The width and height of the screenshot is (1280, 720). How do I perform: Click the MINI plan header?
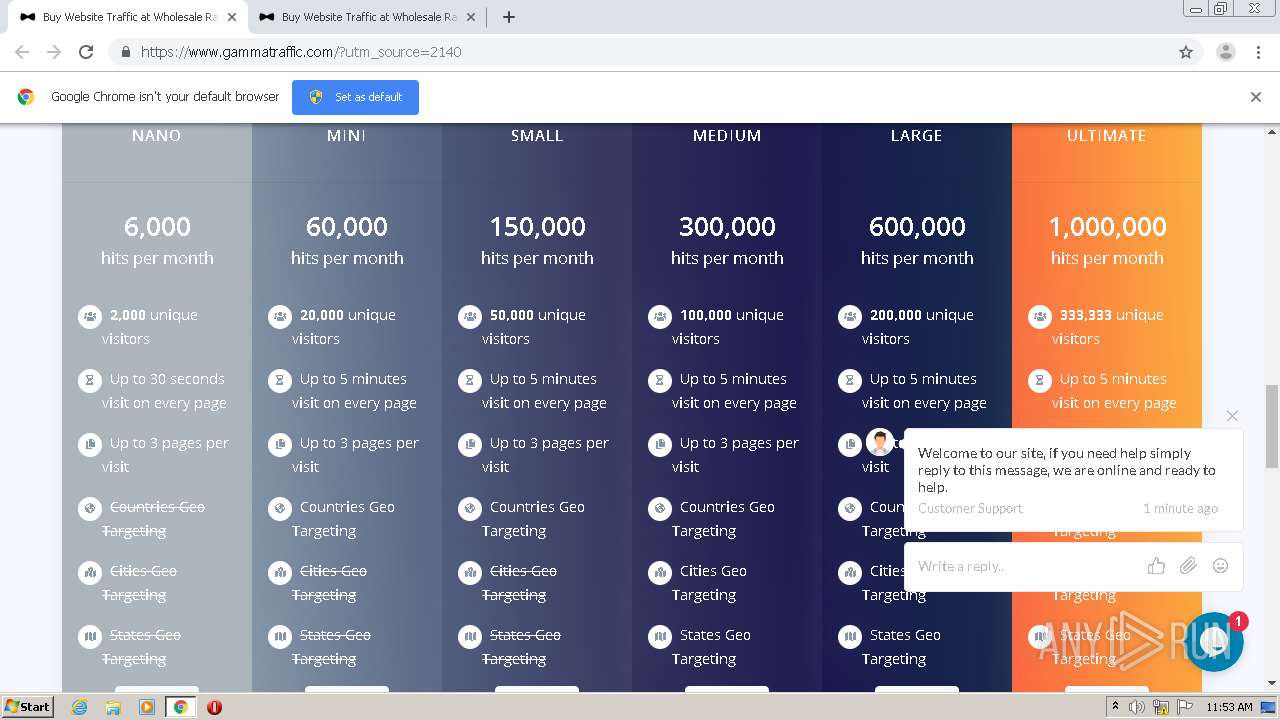point(347,135)
